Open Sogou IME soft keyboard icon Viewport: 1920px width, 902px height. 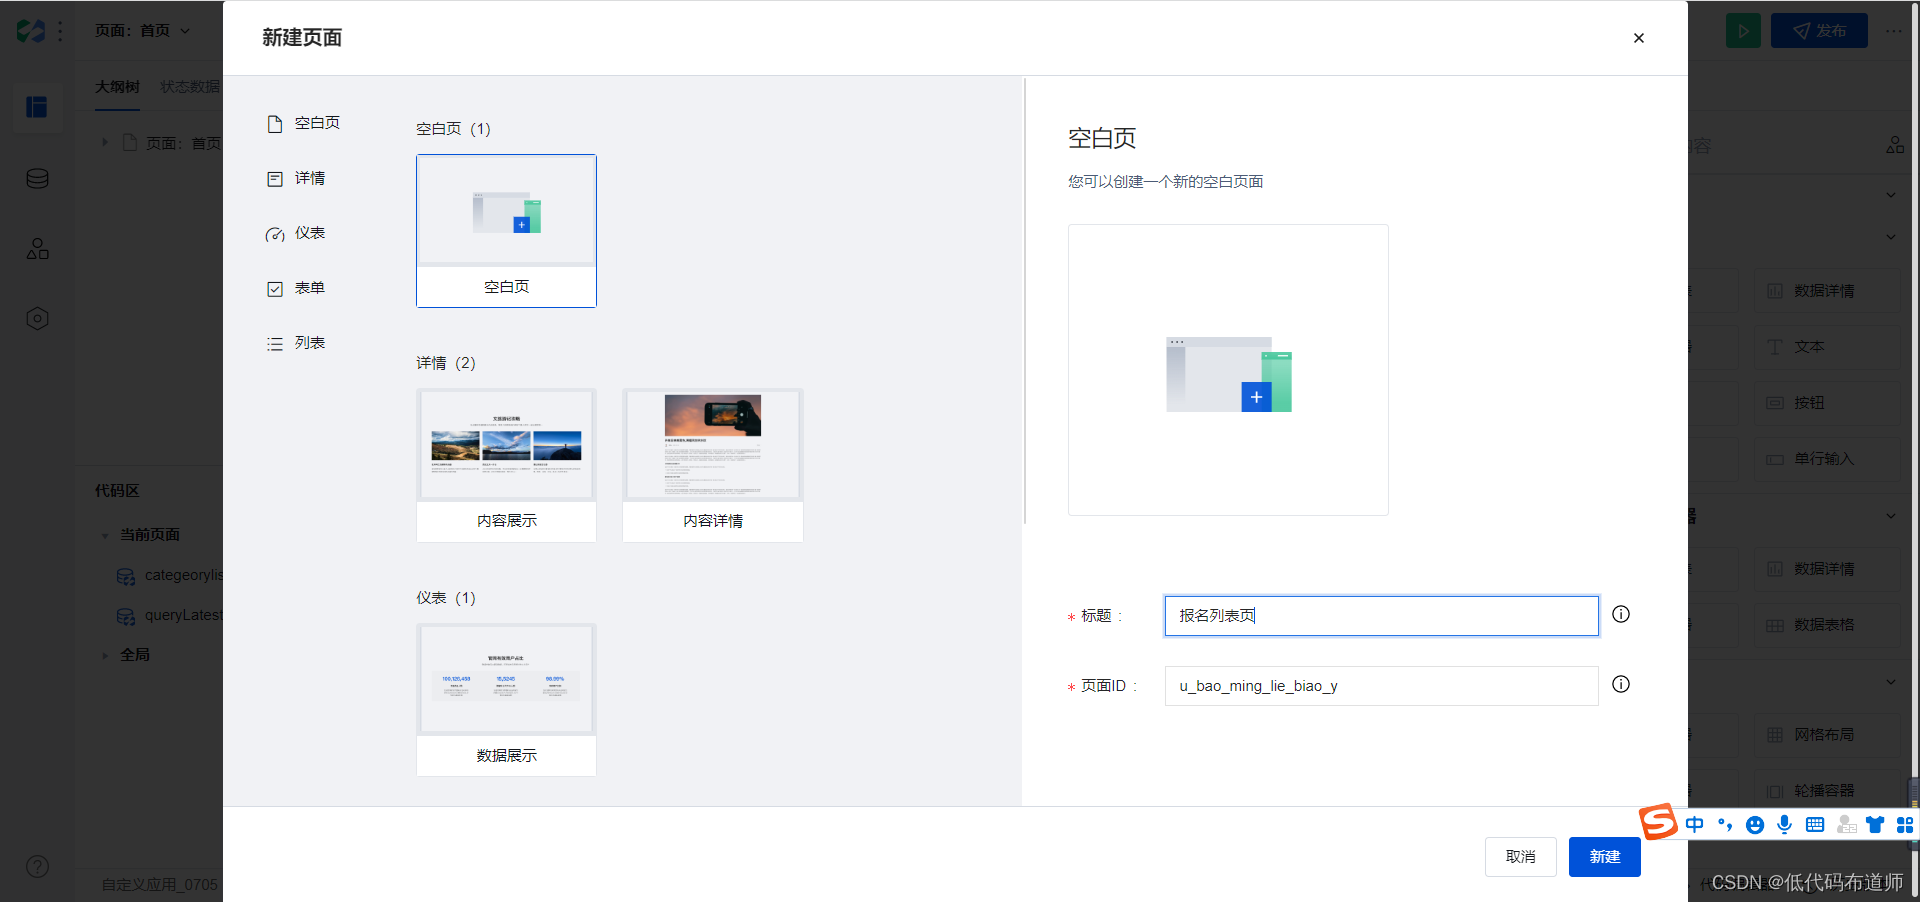(1815, 825)
